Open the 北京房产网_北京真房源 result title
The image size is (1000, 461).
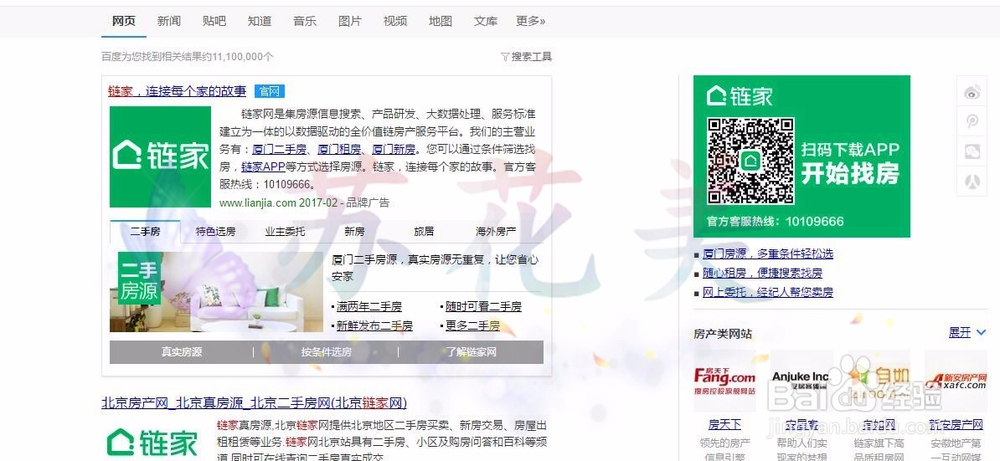coord(254,403)
